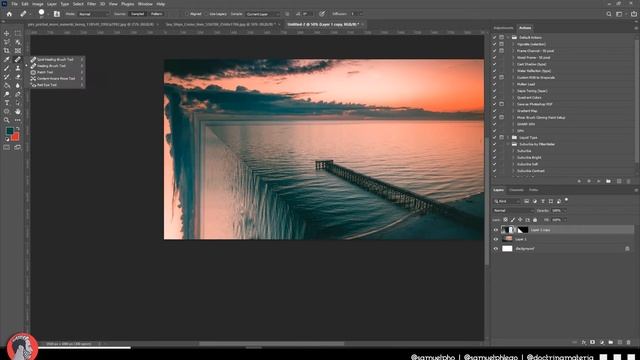Select the Clone Stamp tool
This screenshot has height=360, width=640.
coord(18,68)
